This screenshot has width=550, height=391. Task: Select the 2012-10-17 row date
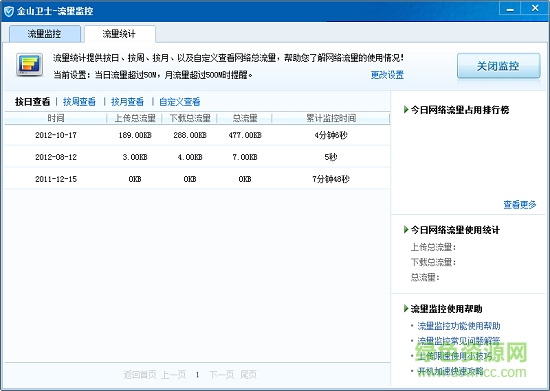coord(56,135)
